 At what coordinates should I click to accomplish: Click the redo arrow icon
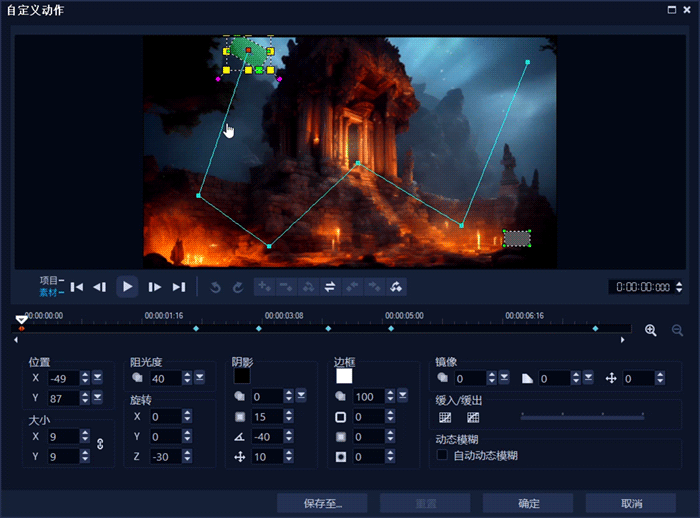[238, 287]
